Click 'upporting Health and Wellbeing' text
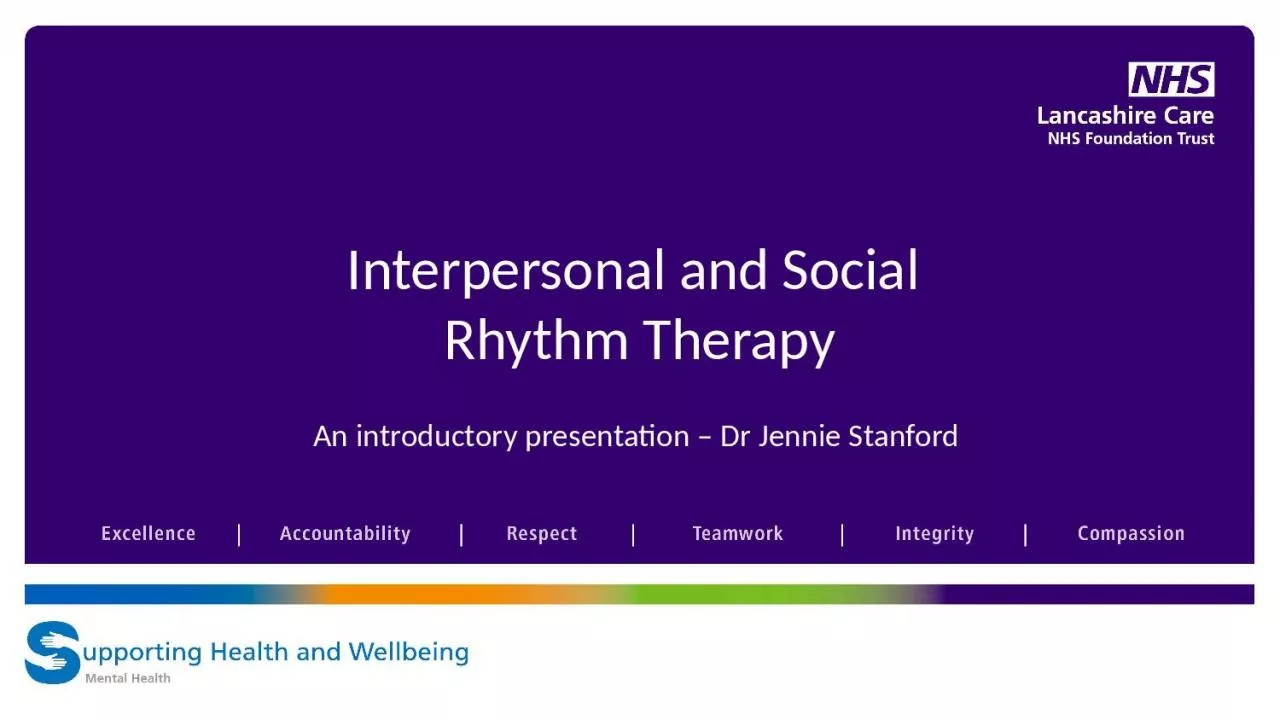Screen dimensions: 1280x720 click(275, 653)
